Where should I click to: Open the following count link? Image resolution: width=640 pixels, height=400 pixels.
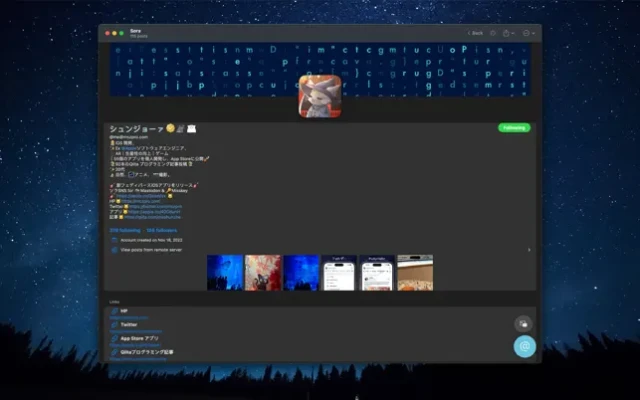coord(125,230)
